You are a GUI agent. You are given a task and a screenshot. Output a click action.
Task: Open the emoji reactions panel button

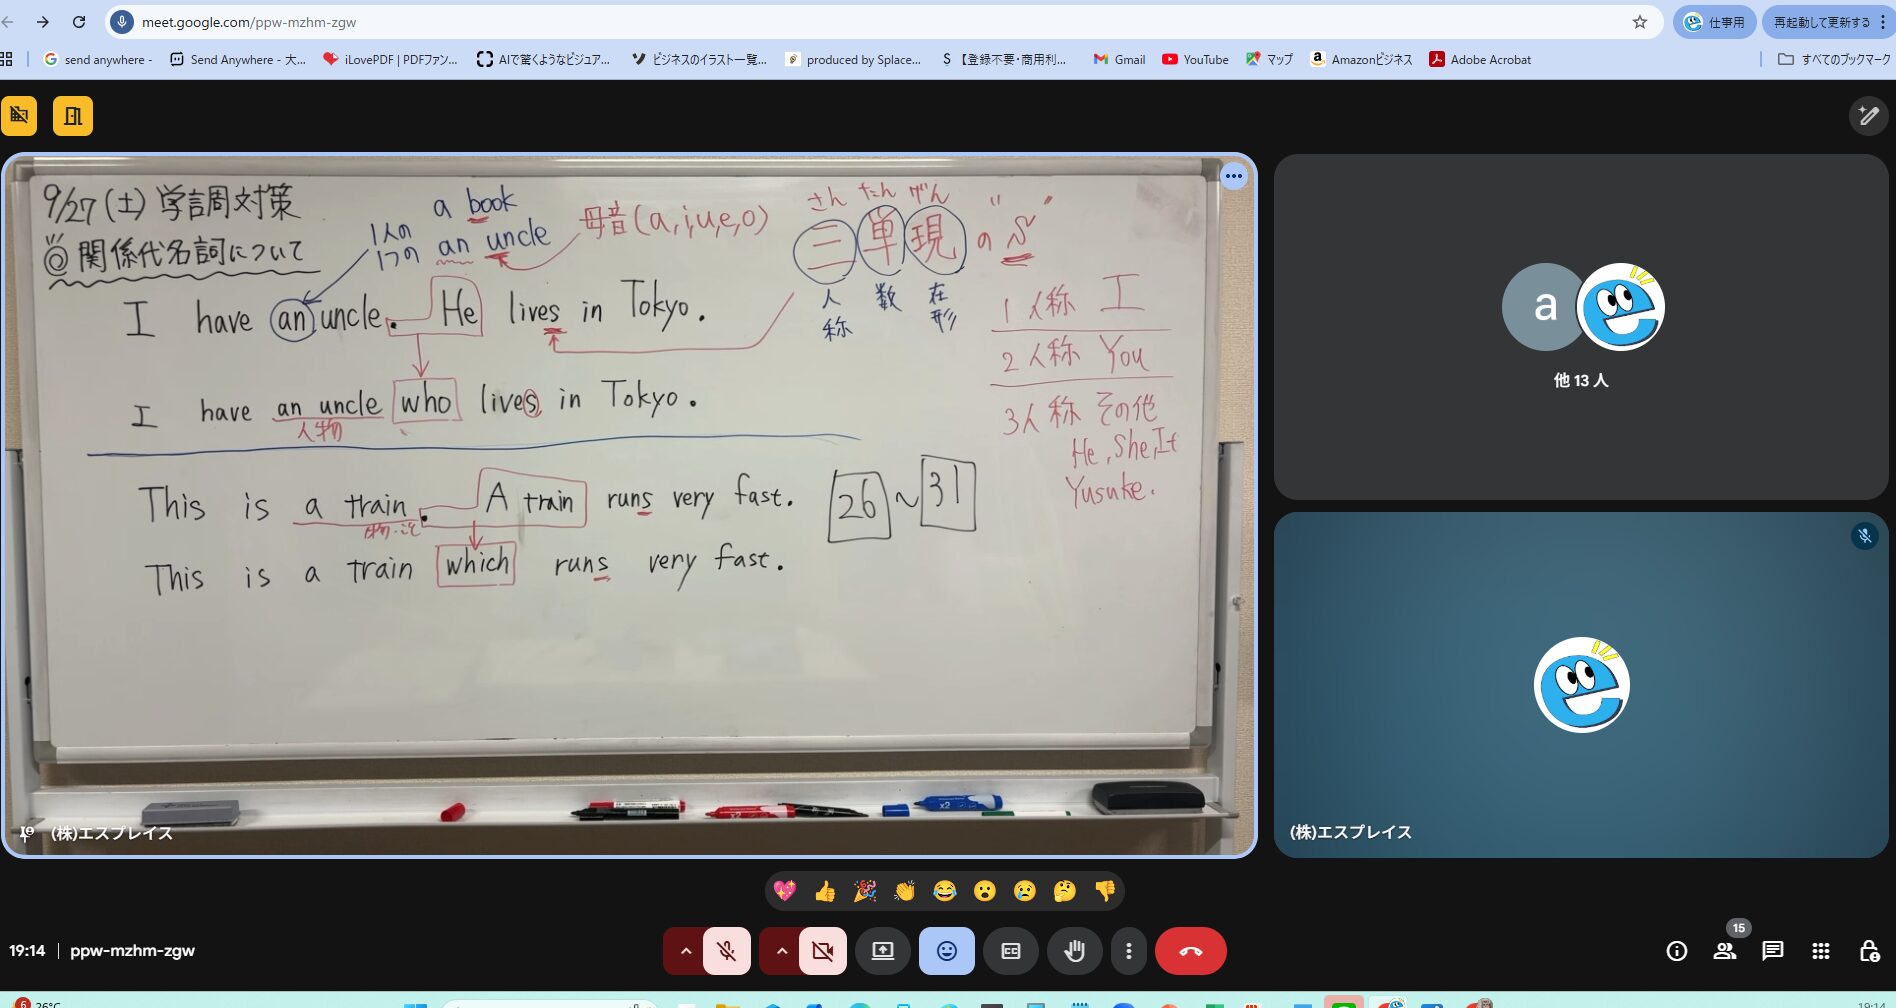(946, 951)
